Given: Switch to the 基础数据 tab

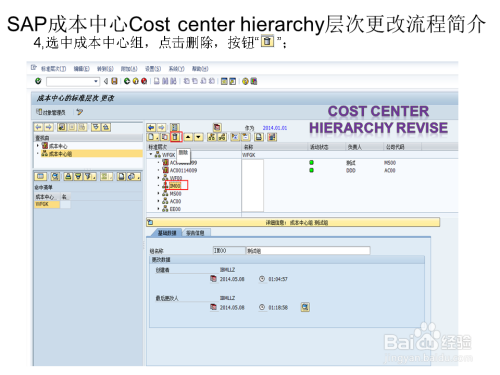Looking at the screenshot, I should tap(167, 233).
